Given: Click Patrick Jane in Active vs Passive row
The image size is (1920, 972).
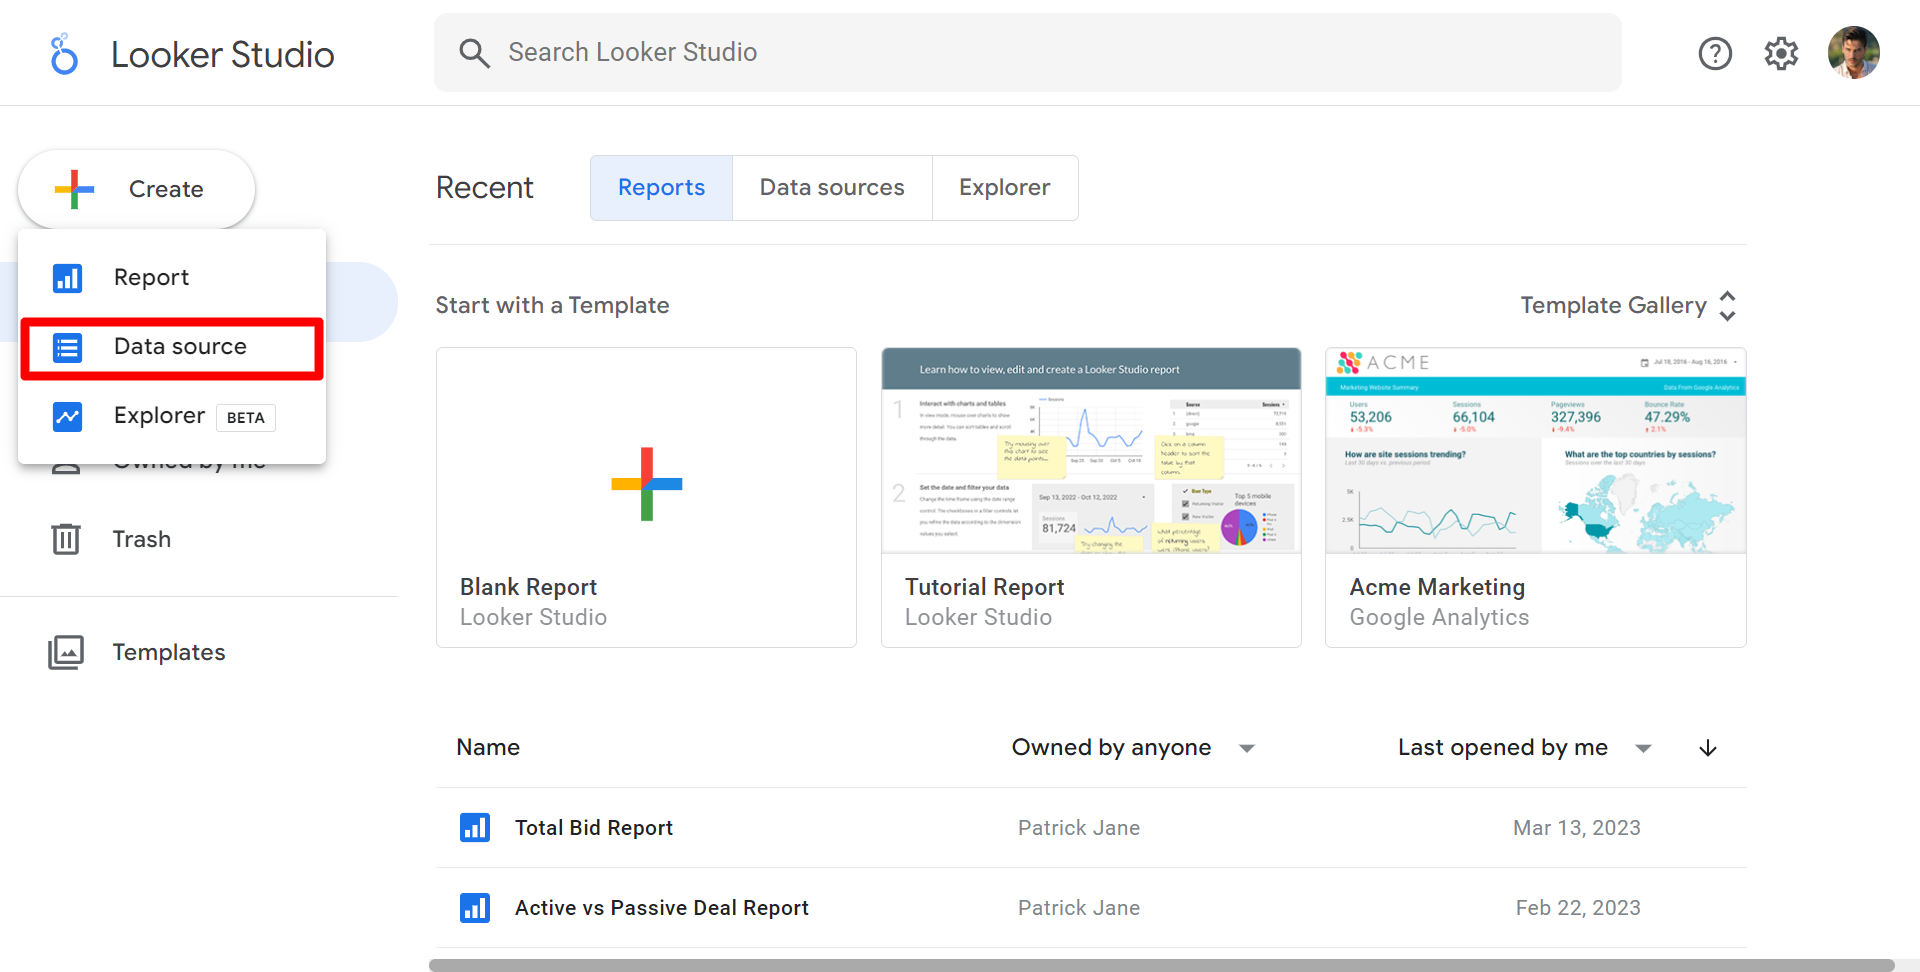Looking at the screenshot, I should [1079, 908].
